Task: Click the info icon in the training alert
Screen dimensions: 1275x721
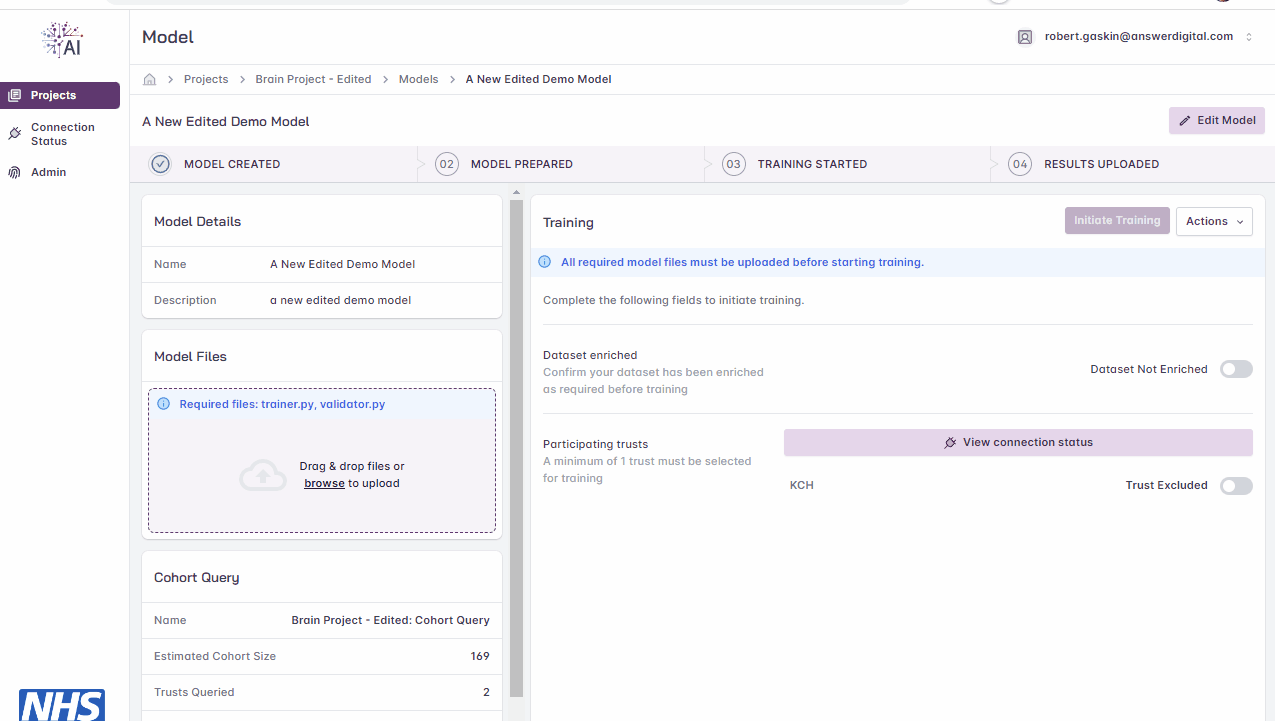Action: (x=545, y=262)
